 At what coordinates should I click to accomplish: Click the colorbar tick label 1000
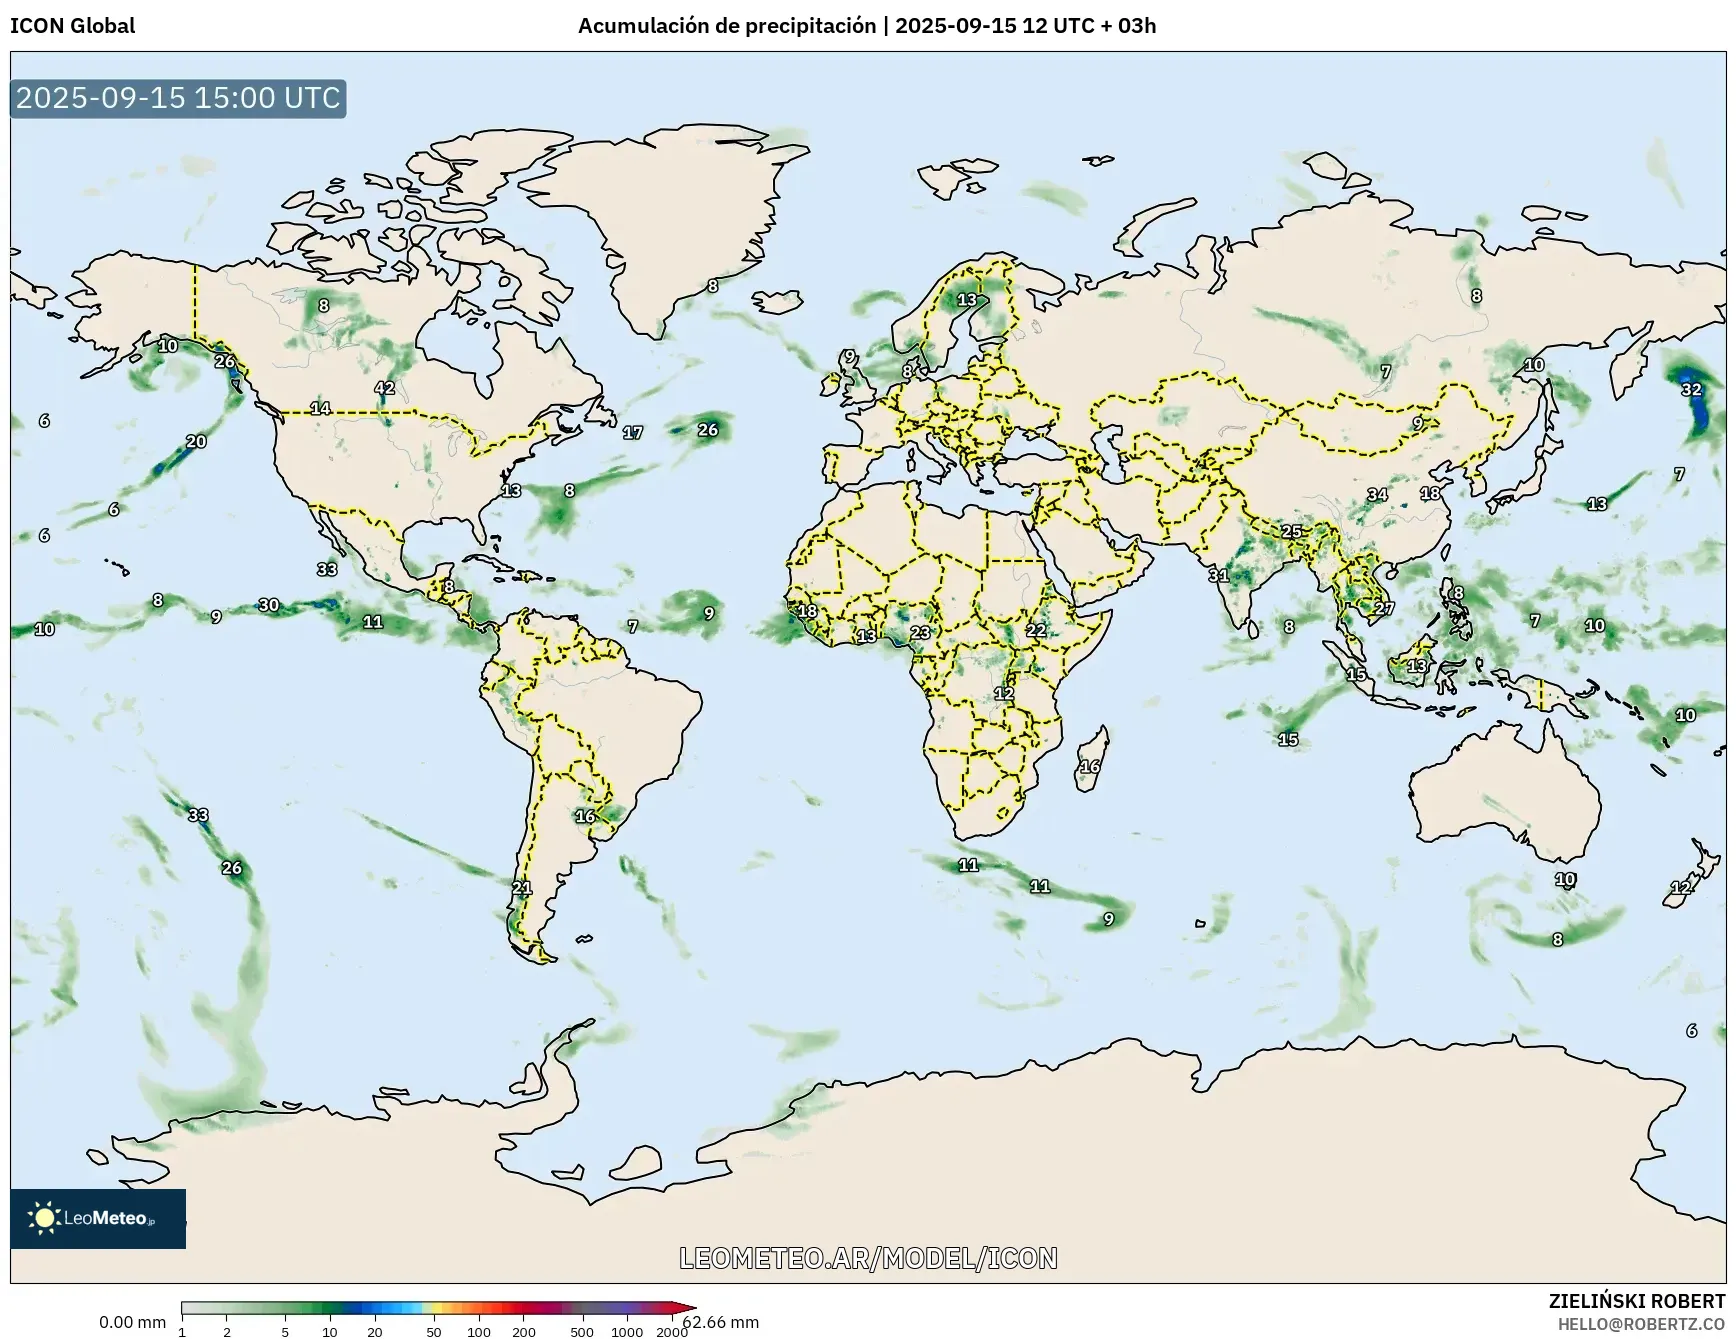[627, 1332]
